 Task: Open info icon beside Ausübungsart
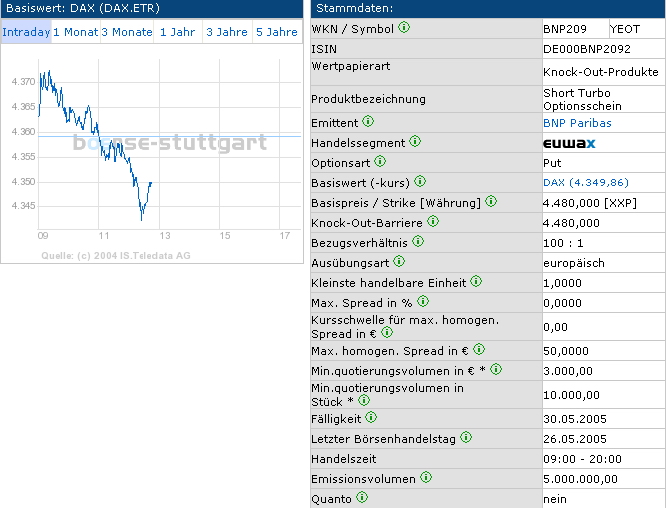tap(399, 262)
